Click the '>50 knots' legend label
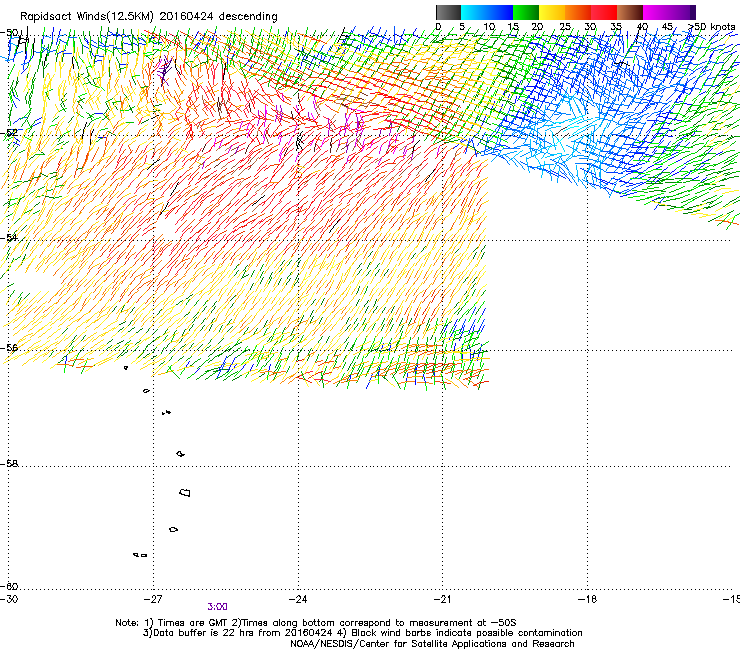This screenshot has height=650, width=740. pyautogui.click(x=712, y=27)
